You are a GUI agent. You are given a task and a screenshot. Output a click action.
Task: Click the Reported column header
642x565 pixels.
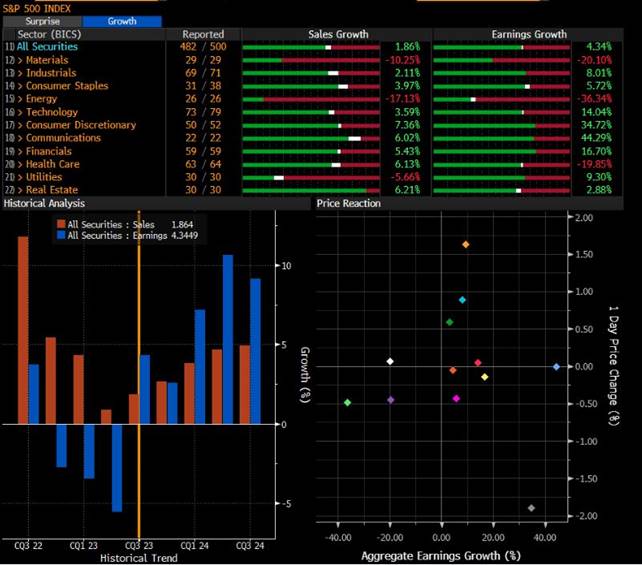(x=203, y=34)
